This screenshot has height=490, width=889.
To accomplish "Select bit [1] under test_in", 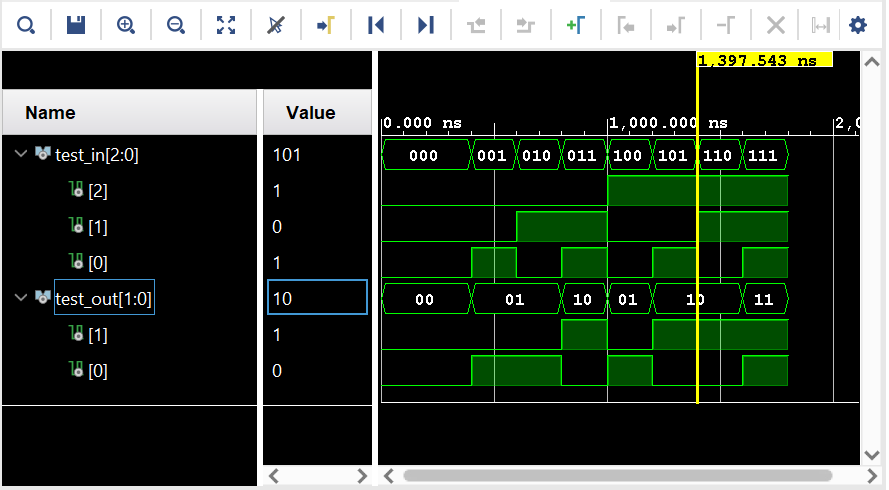I will (x=98, y=227).
